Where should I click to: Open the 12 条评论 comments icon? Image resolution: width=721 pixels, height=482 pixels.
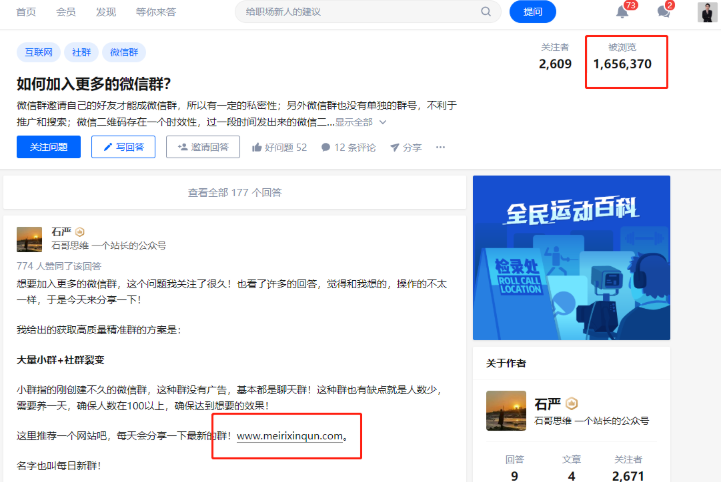pos(326,147)
